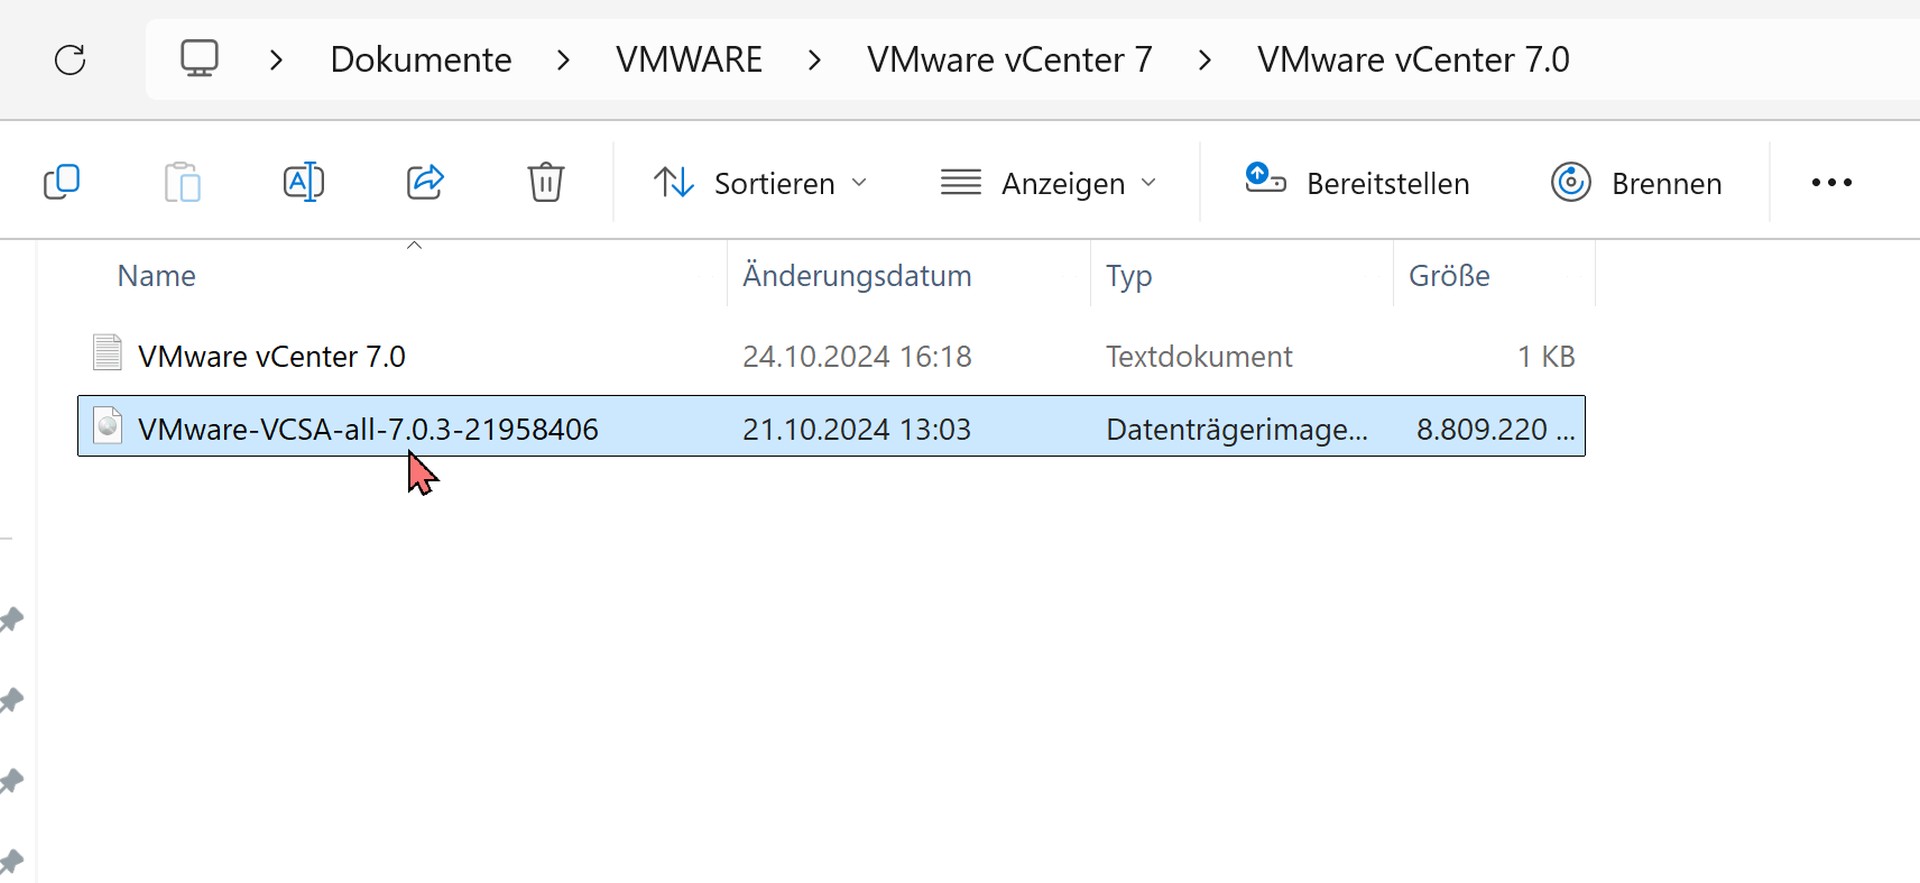This screenshot has width=1920, height=883.
Task: Open the Anzeigen view dropdown
Action: click(1048, 183)
